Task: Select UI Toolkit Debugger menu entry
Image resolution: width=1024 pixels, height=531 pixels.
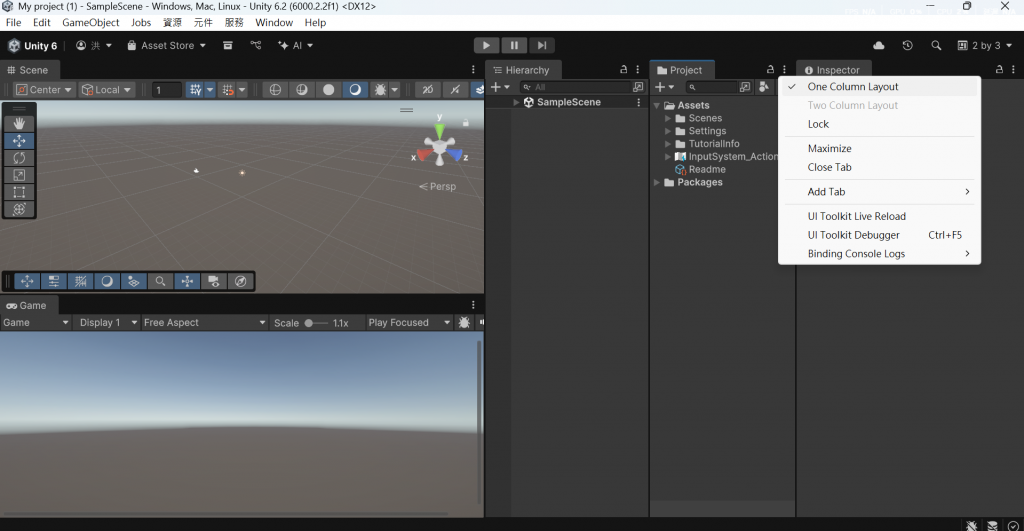Action: click(x=879, y=235)
